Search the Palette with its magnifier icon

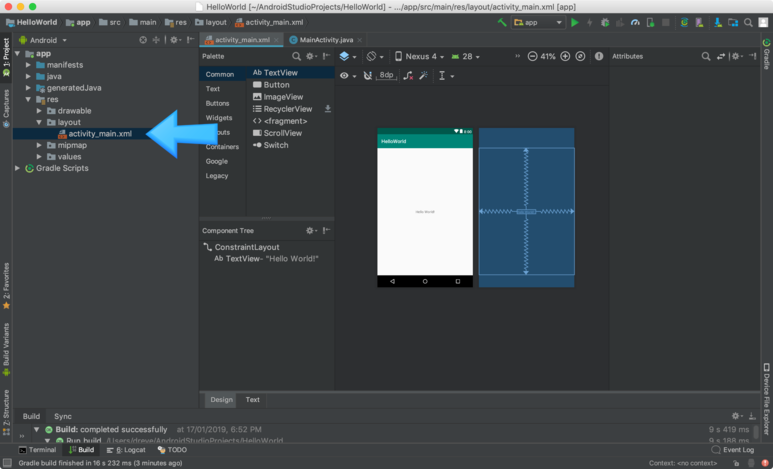[x=296, y=56]
